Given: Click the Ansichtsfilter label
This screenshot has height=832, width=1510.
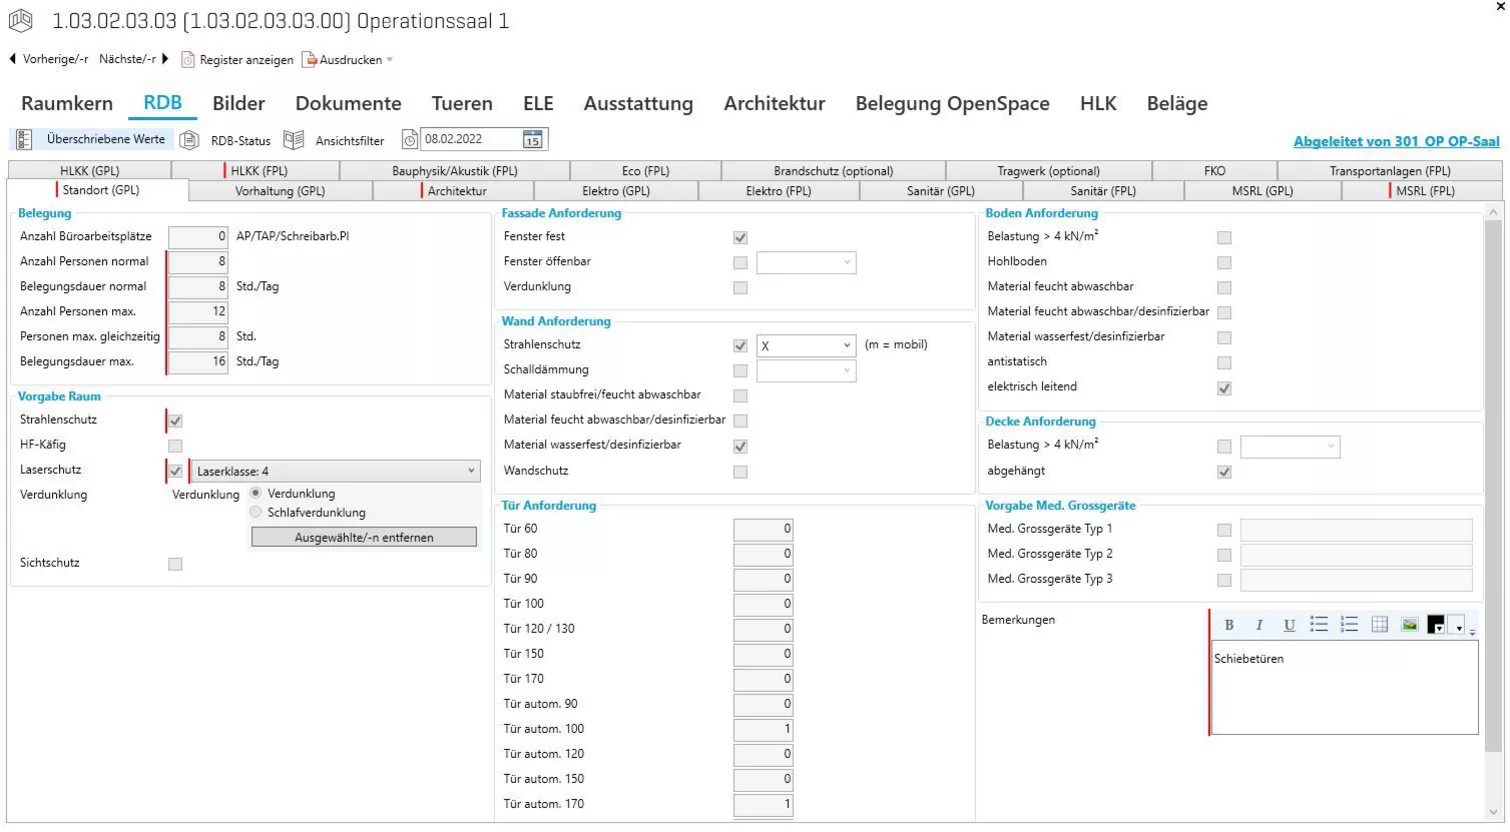Looking at the screenshot, I should (x=350, y=141).
